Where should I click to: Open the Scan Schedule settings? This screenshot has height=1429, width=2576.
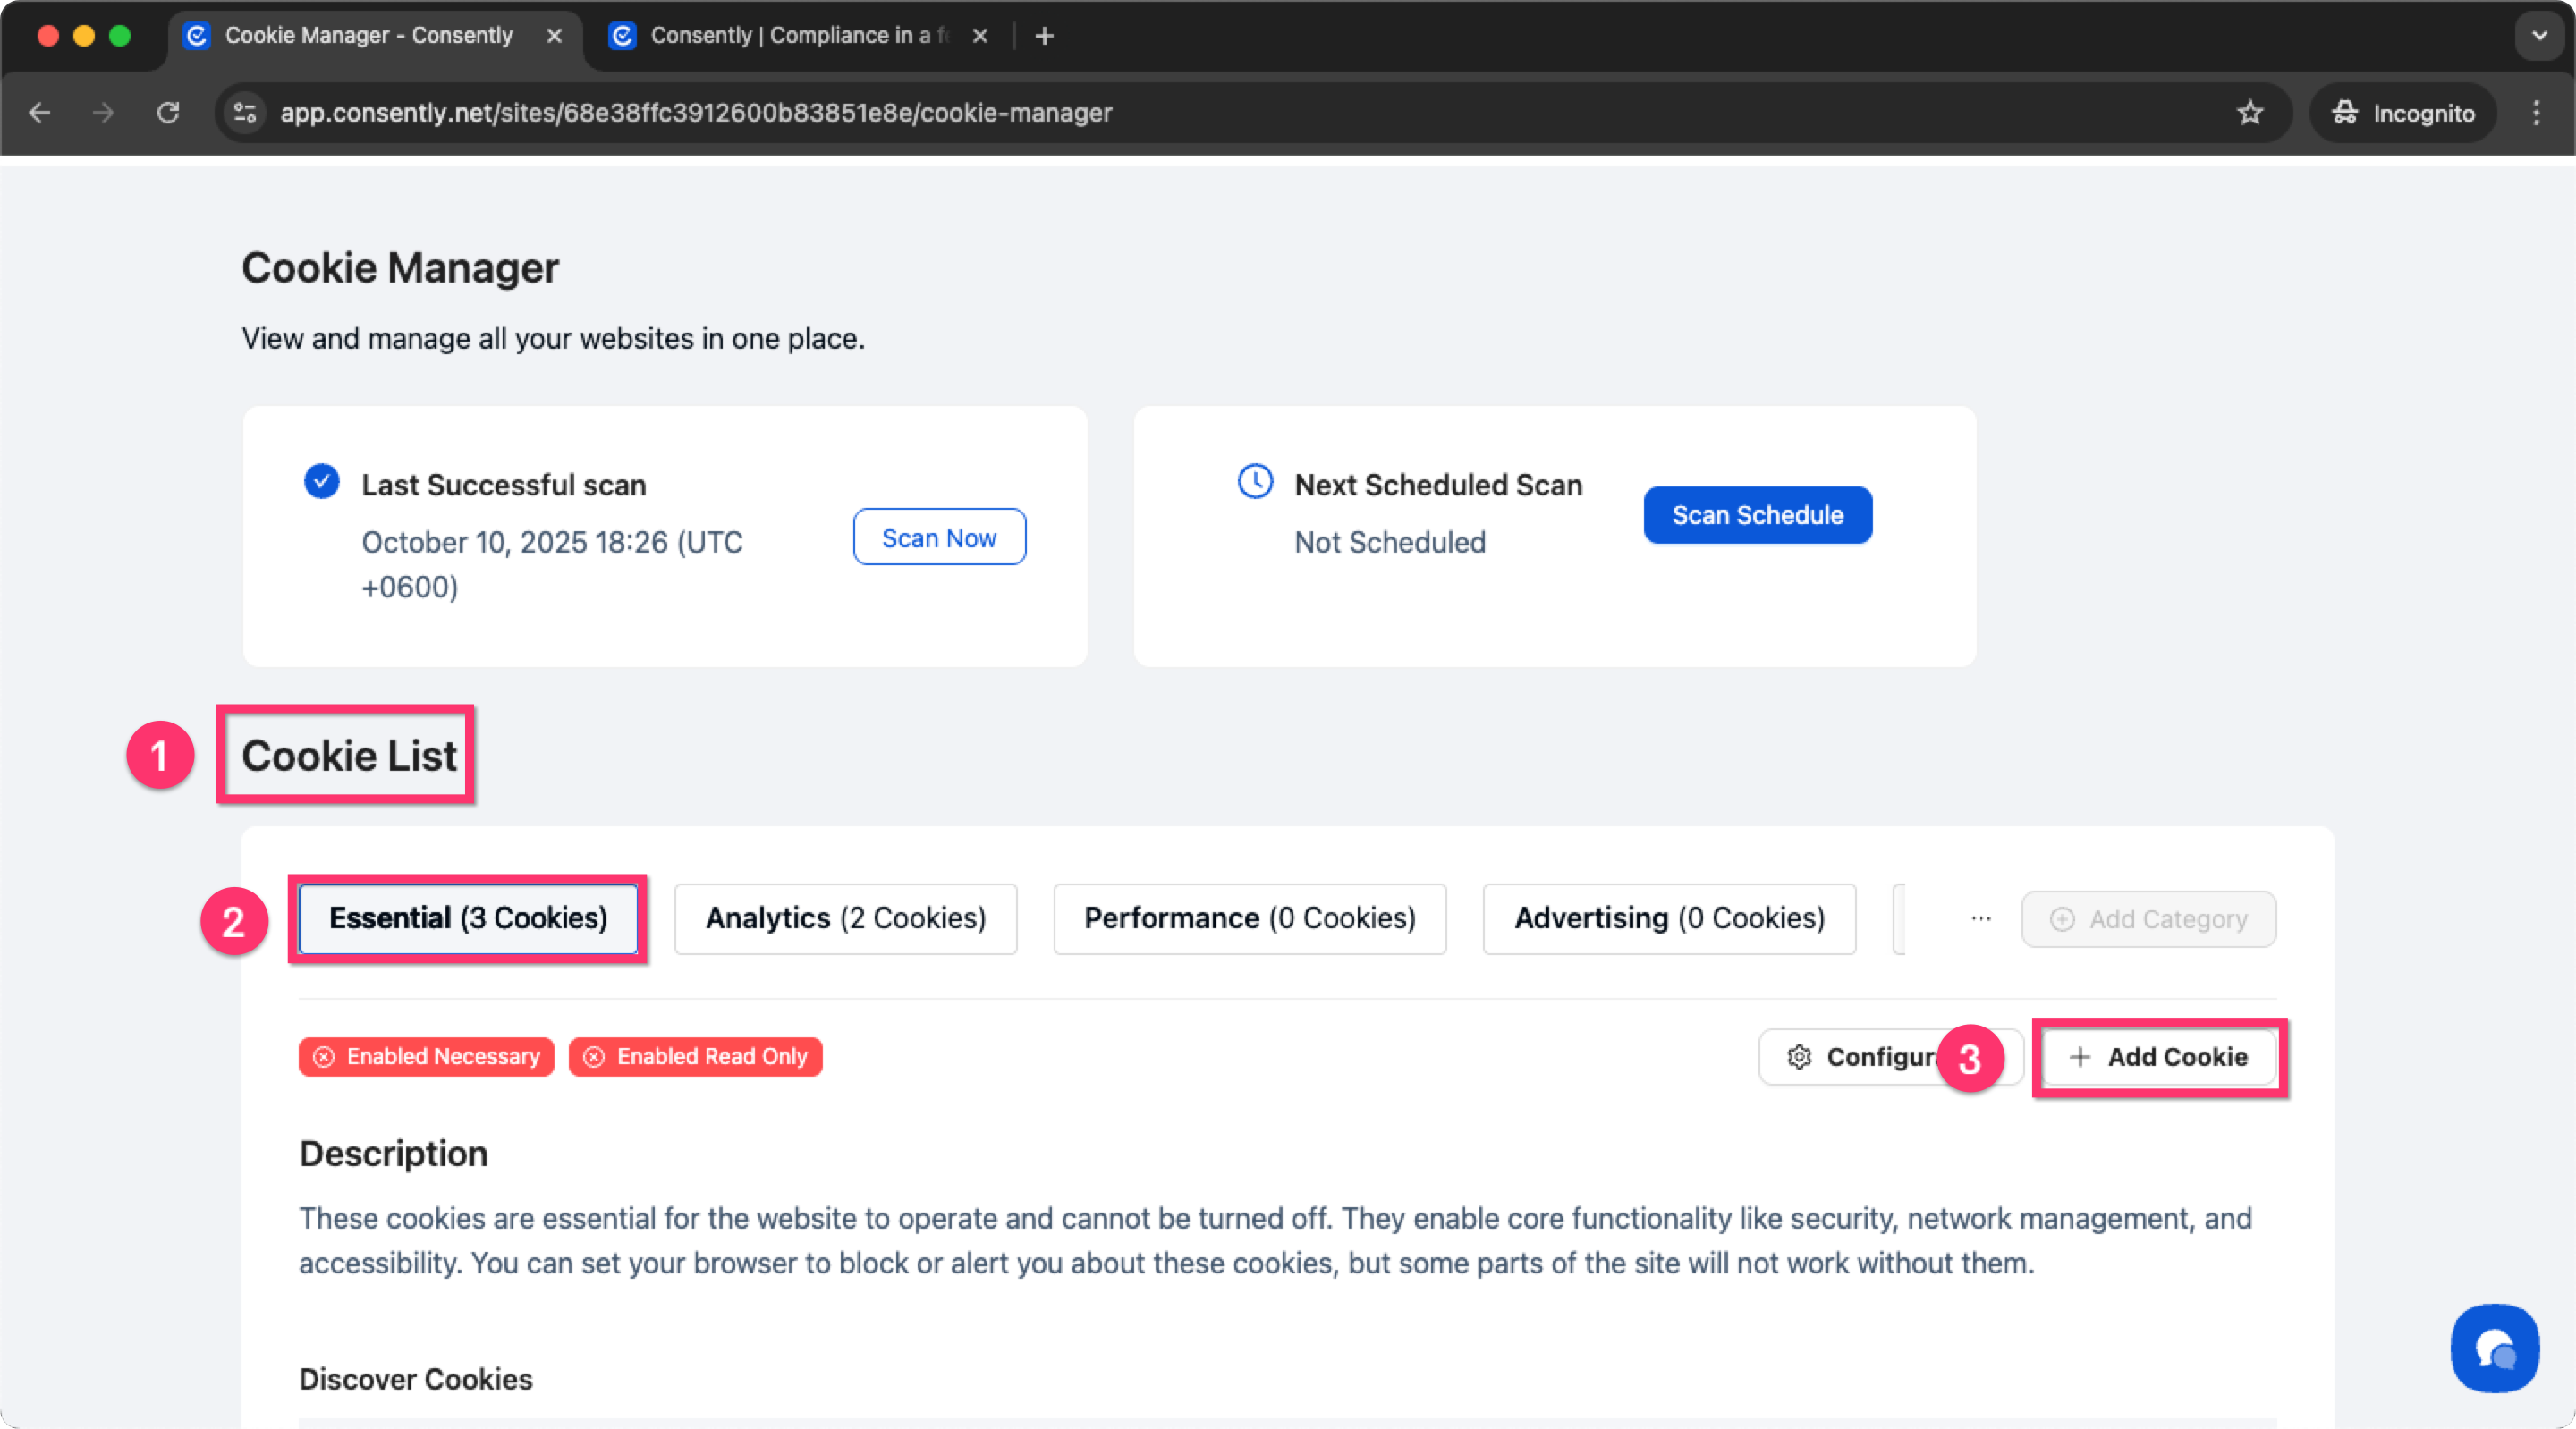tap(1757, 515)
